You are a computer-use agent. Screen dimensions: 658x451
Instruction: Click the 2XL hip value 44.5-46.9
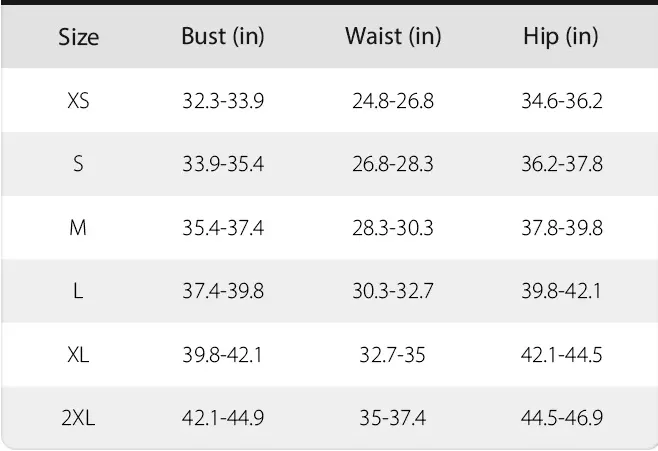561,417
